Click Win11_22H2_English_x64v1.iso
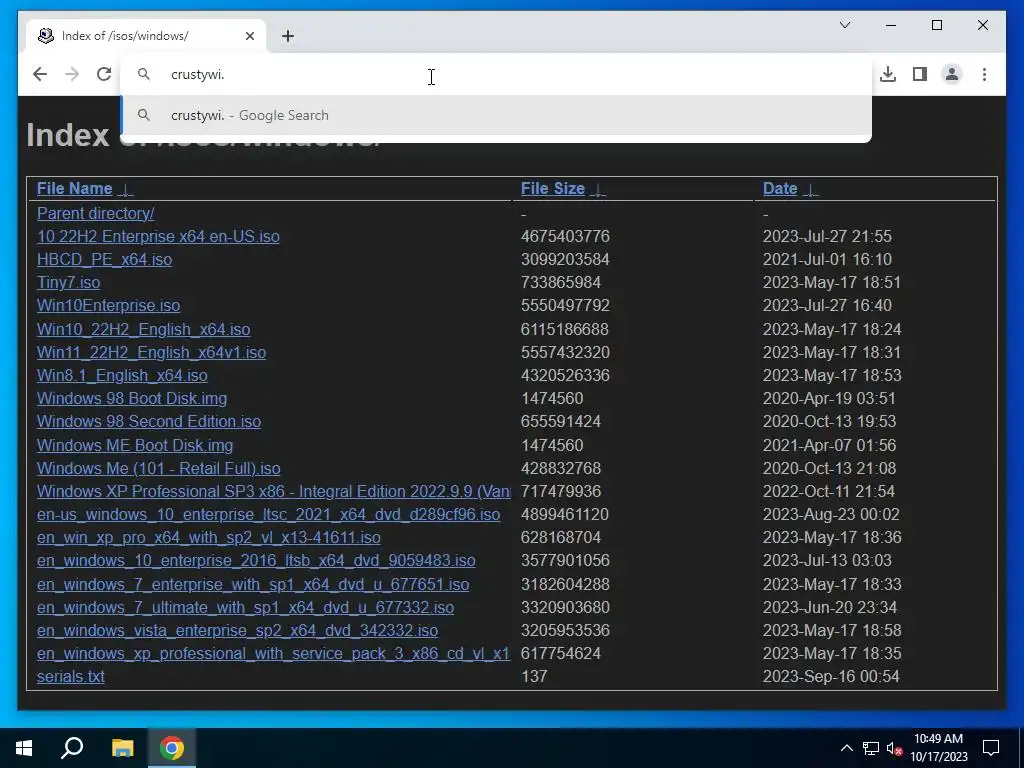Image resolution: width=1024 pixels, height=768 pixels. pyautogui.click(x=152, y=352)
